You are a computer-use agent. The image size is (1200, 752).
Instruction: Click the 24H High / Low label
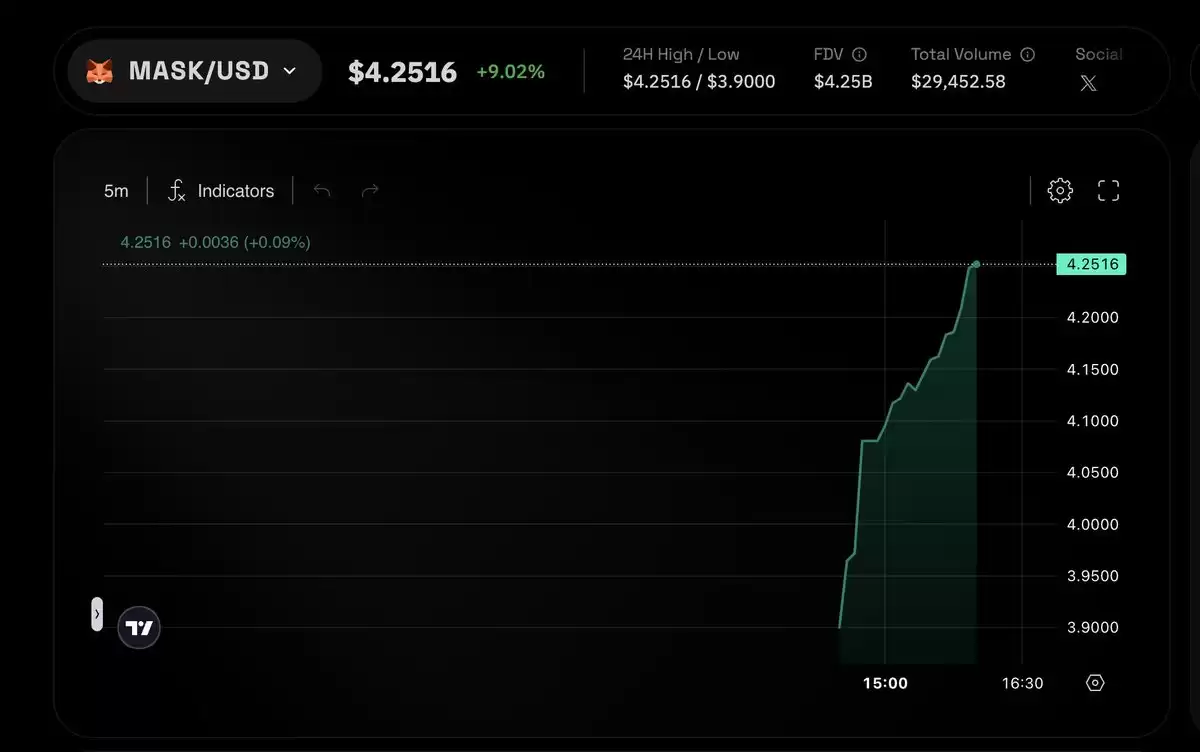click(681, 55)
